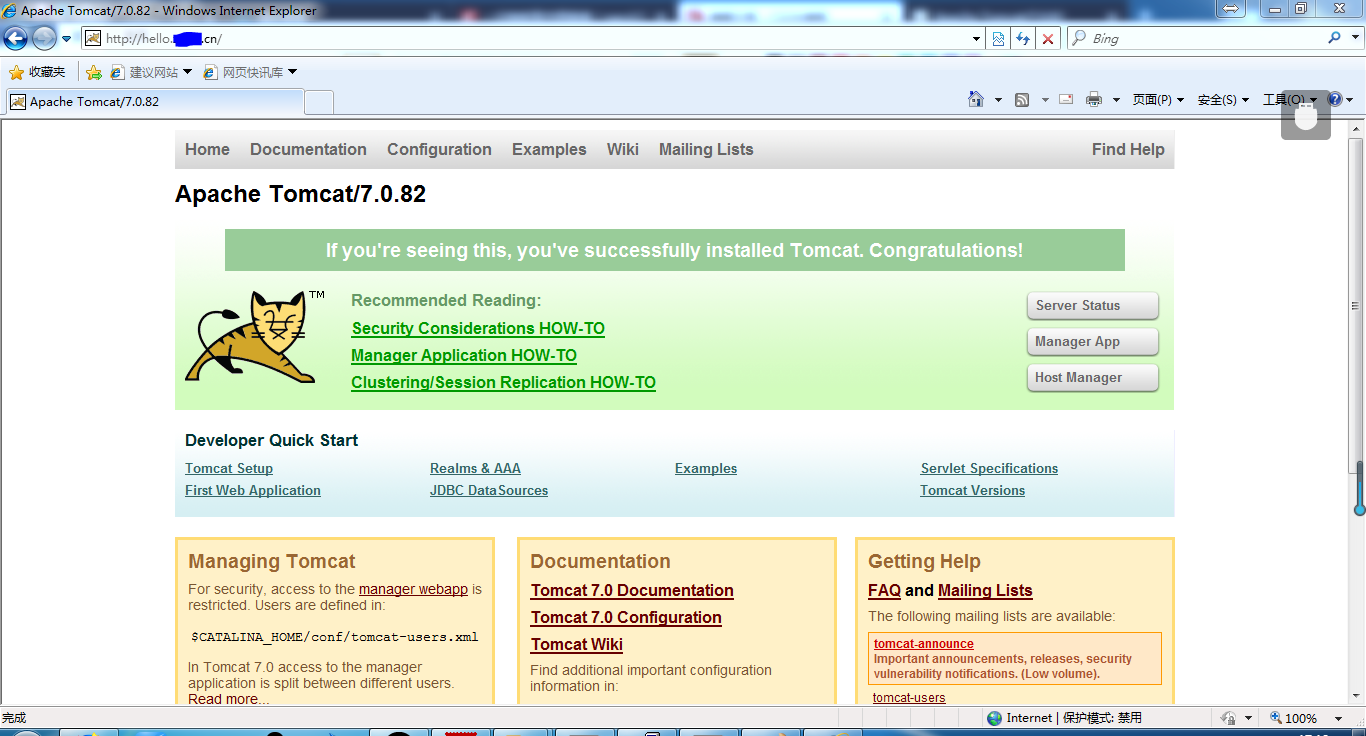Click the FAQ link in Getting Help
The image size is (1366, 736).
pyautogui.click(x=884, y=590)
